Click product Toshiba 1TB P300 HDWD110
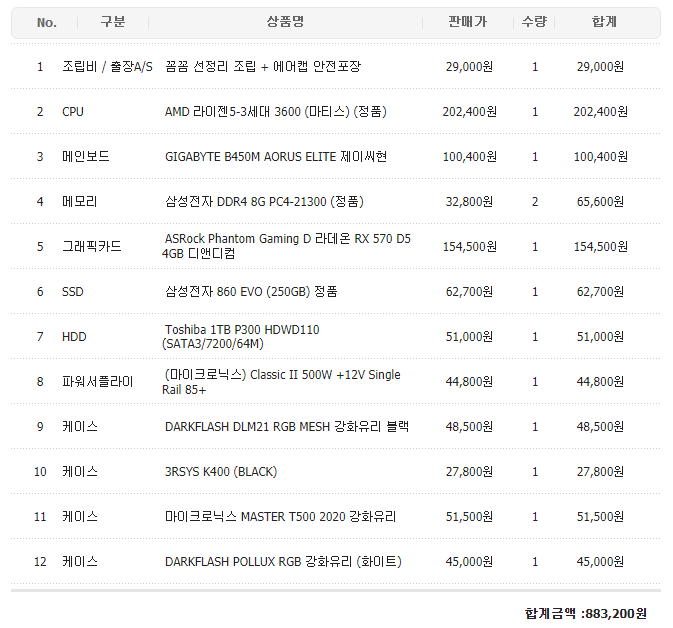Viewport: 673px width, 628px height. (x=240, y=337)
